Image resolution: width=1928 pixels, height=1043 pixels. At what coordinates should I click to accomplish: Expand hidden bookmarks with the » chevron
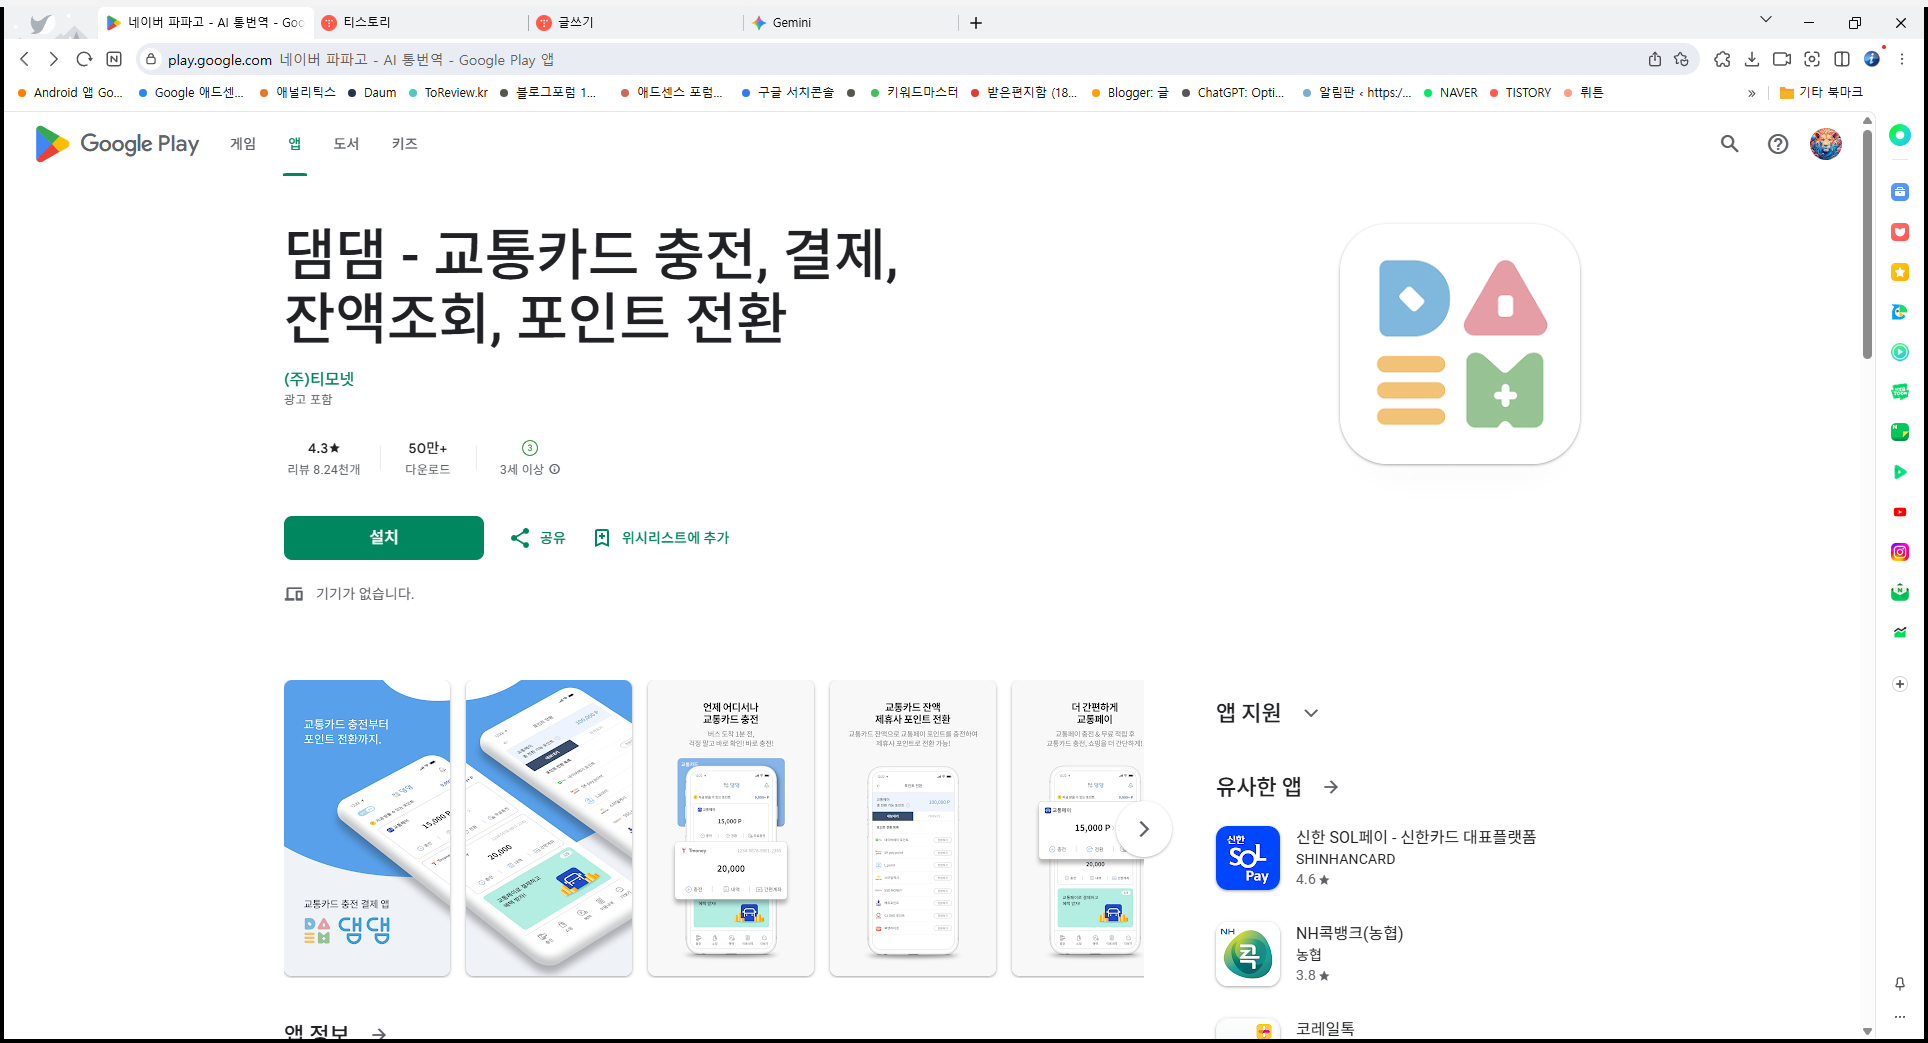point(1751,93)
